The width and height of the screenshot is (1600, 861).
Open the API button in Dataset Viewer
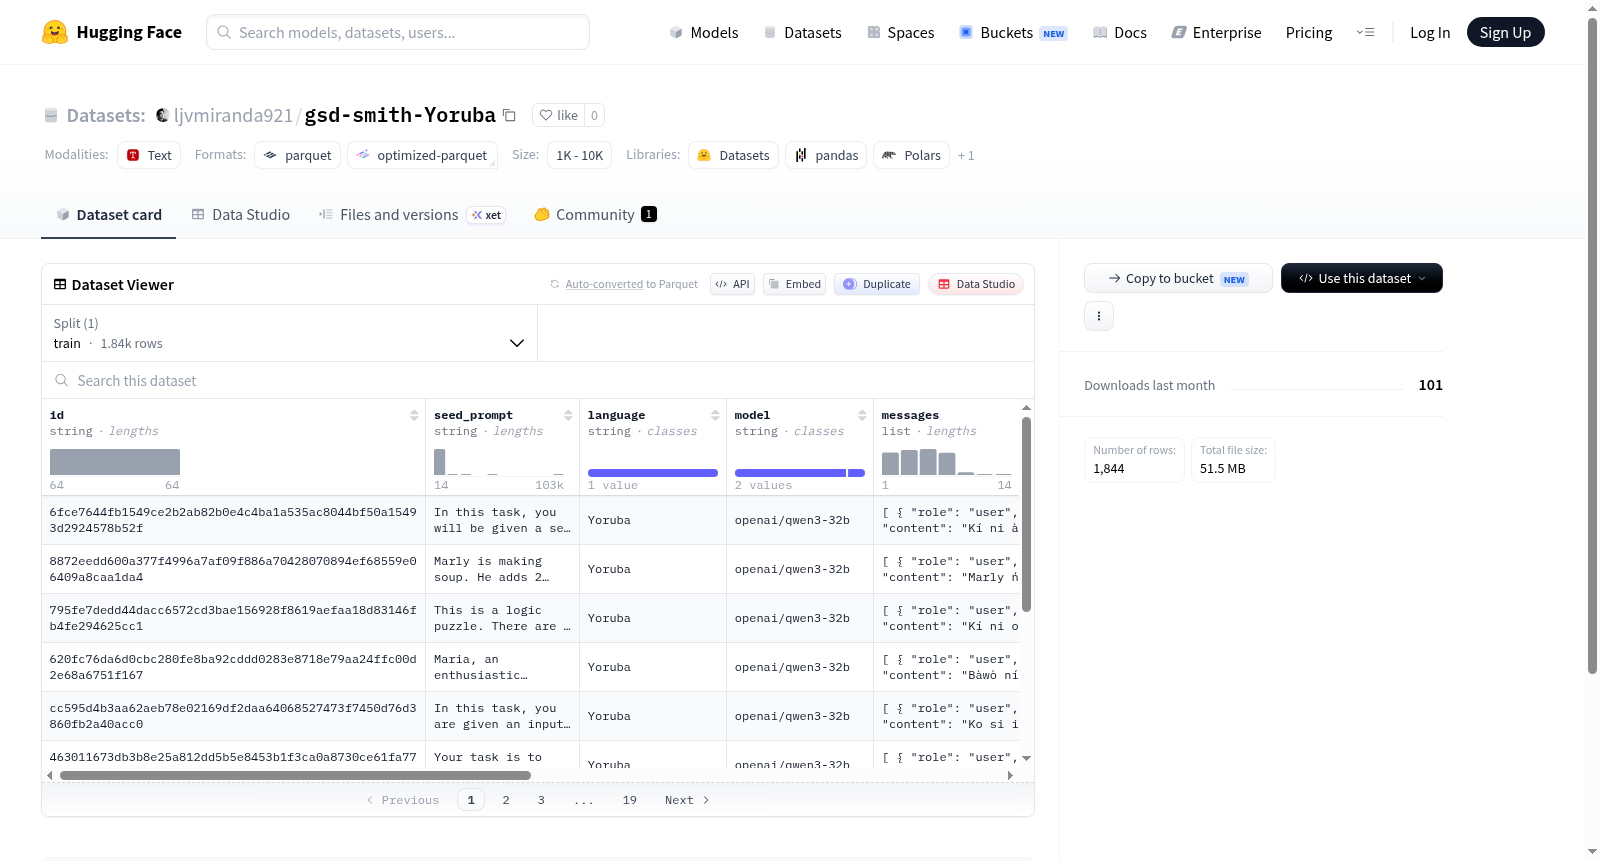(x=732, y=284)
